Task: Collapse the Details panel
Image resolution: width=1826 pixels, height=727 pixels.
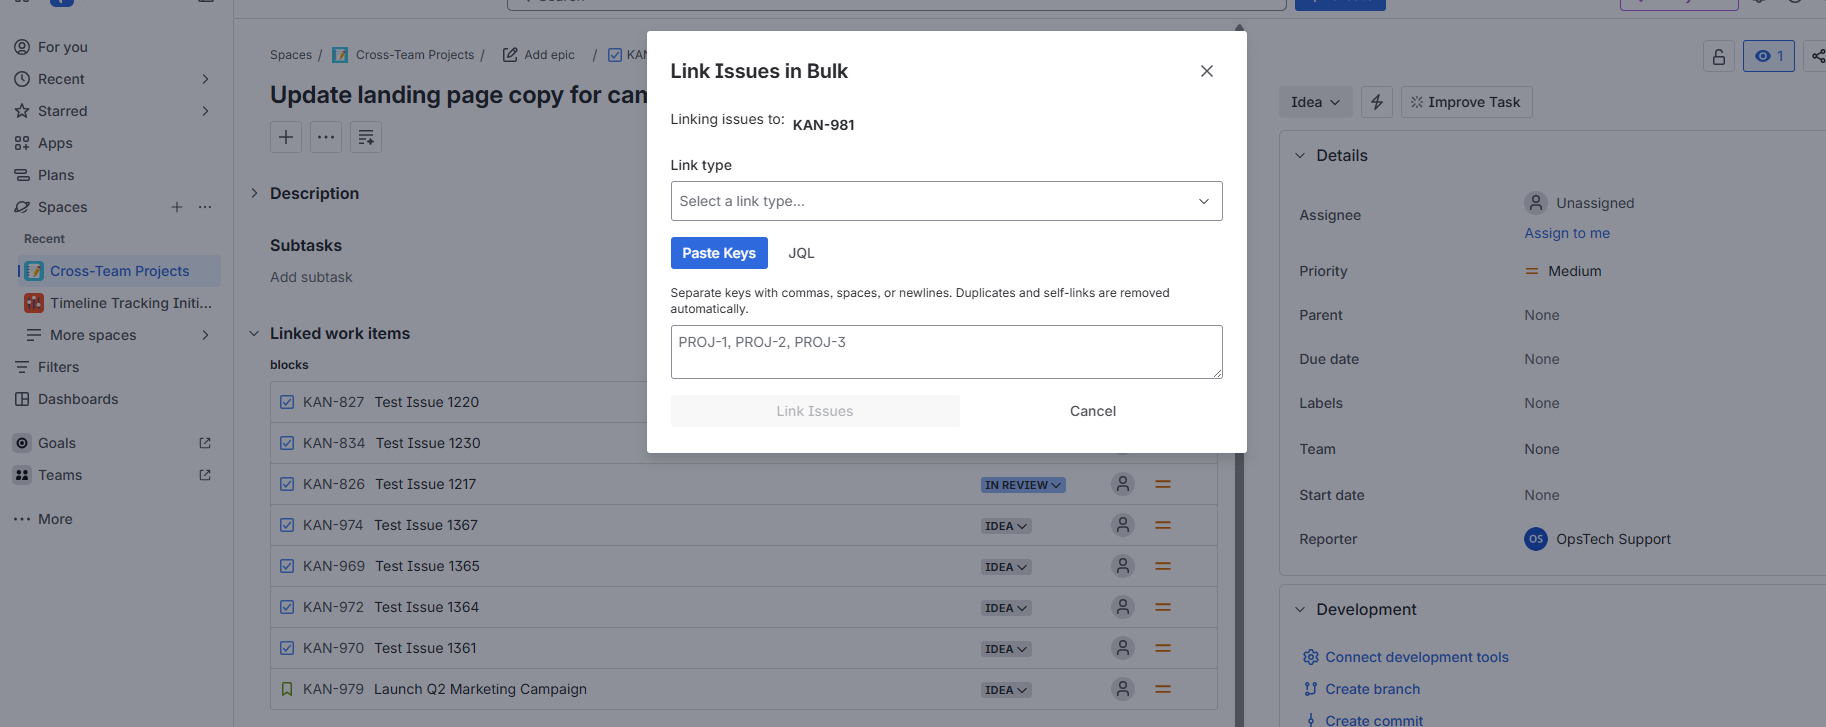Action: point(1300,155)
